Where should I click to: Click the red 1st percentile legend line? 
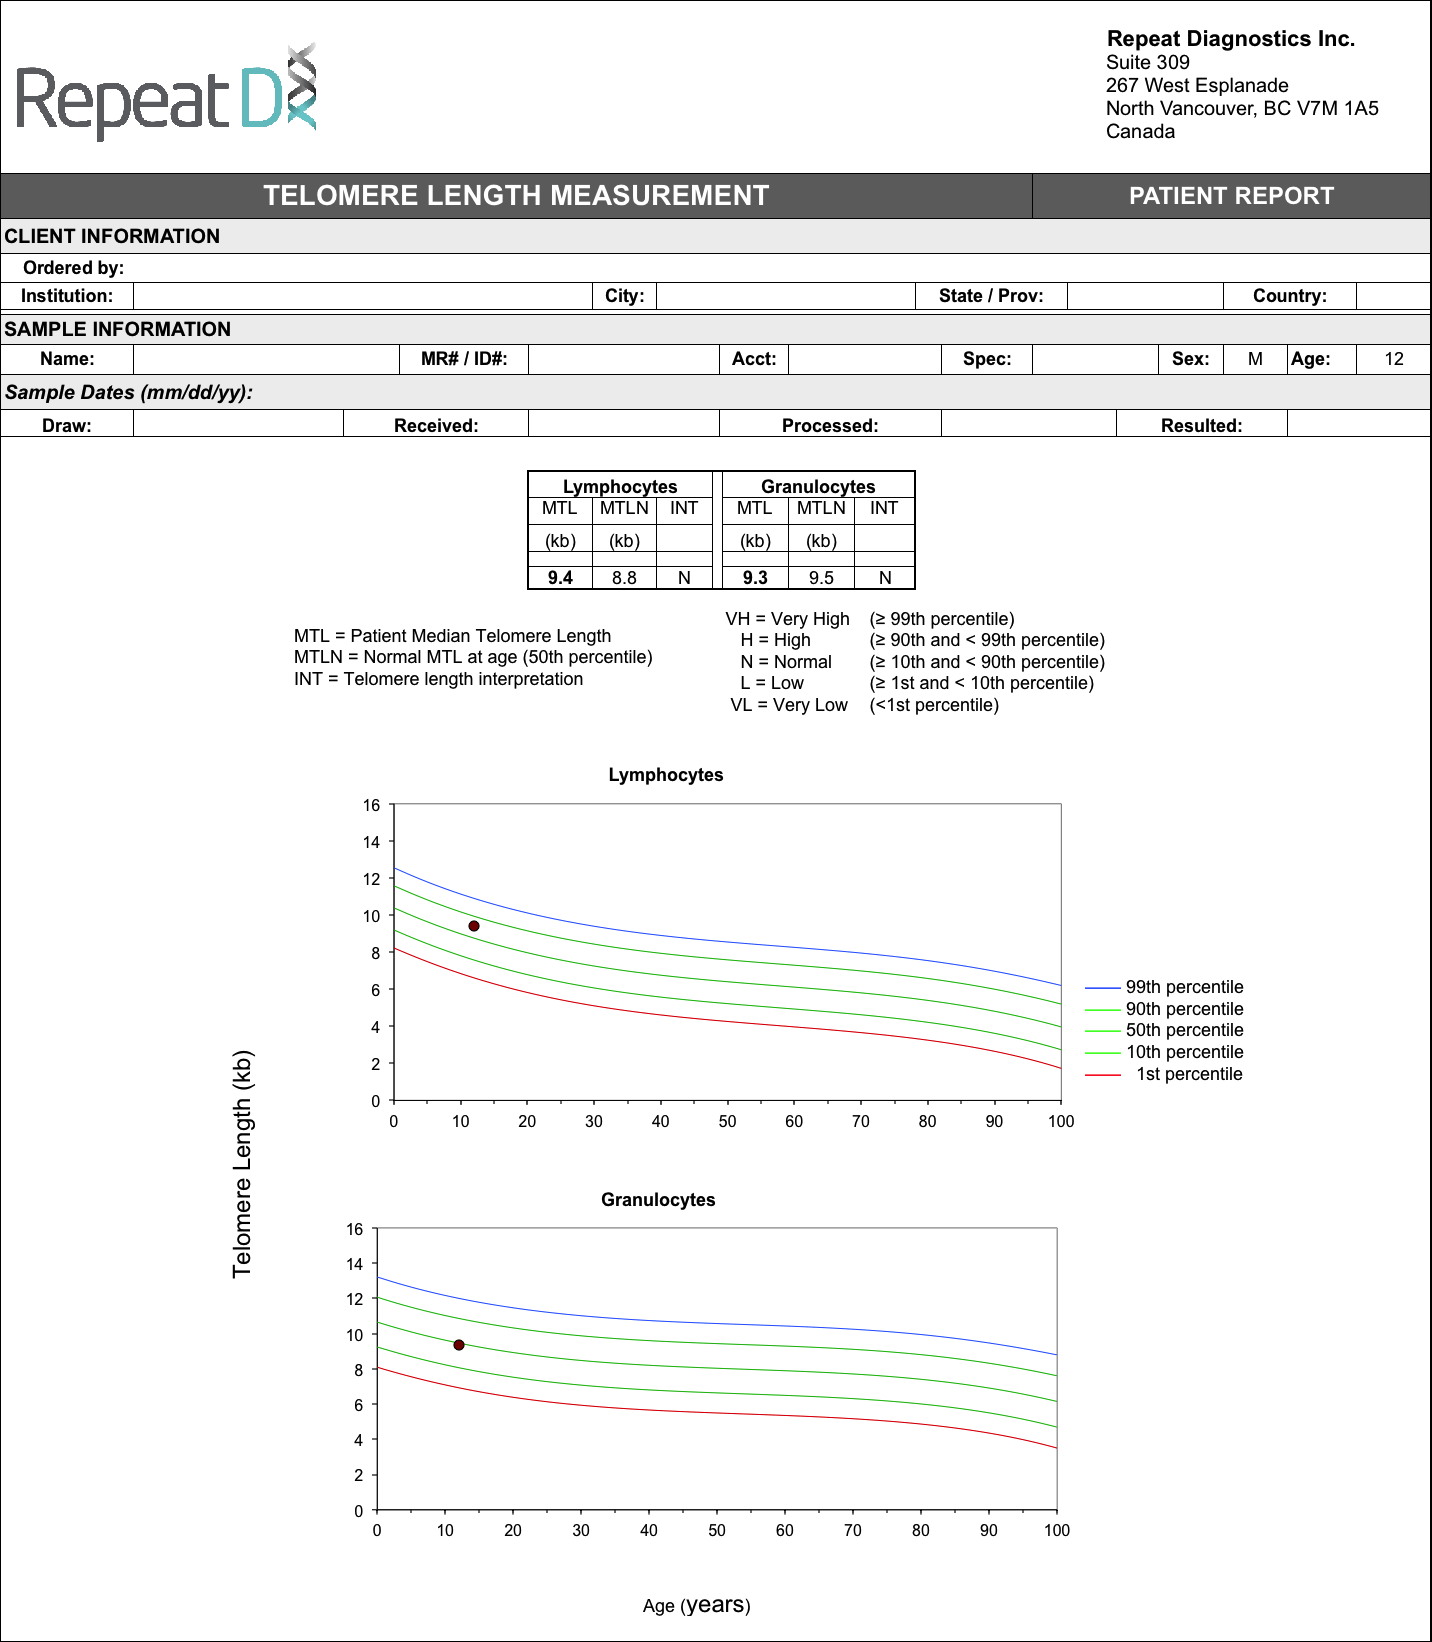pyautogui.click(x=1102, y=1075)
